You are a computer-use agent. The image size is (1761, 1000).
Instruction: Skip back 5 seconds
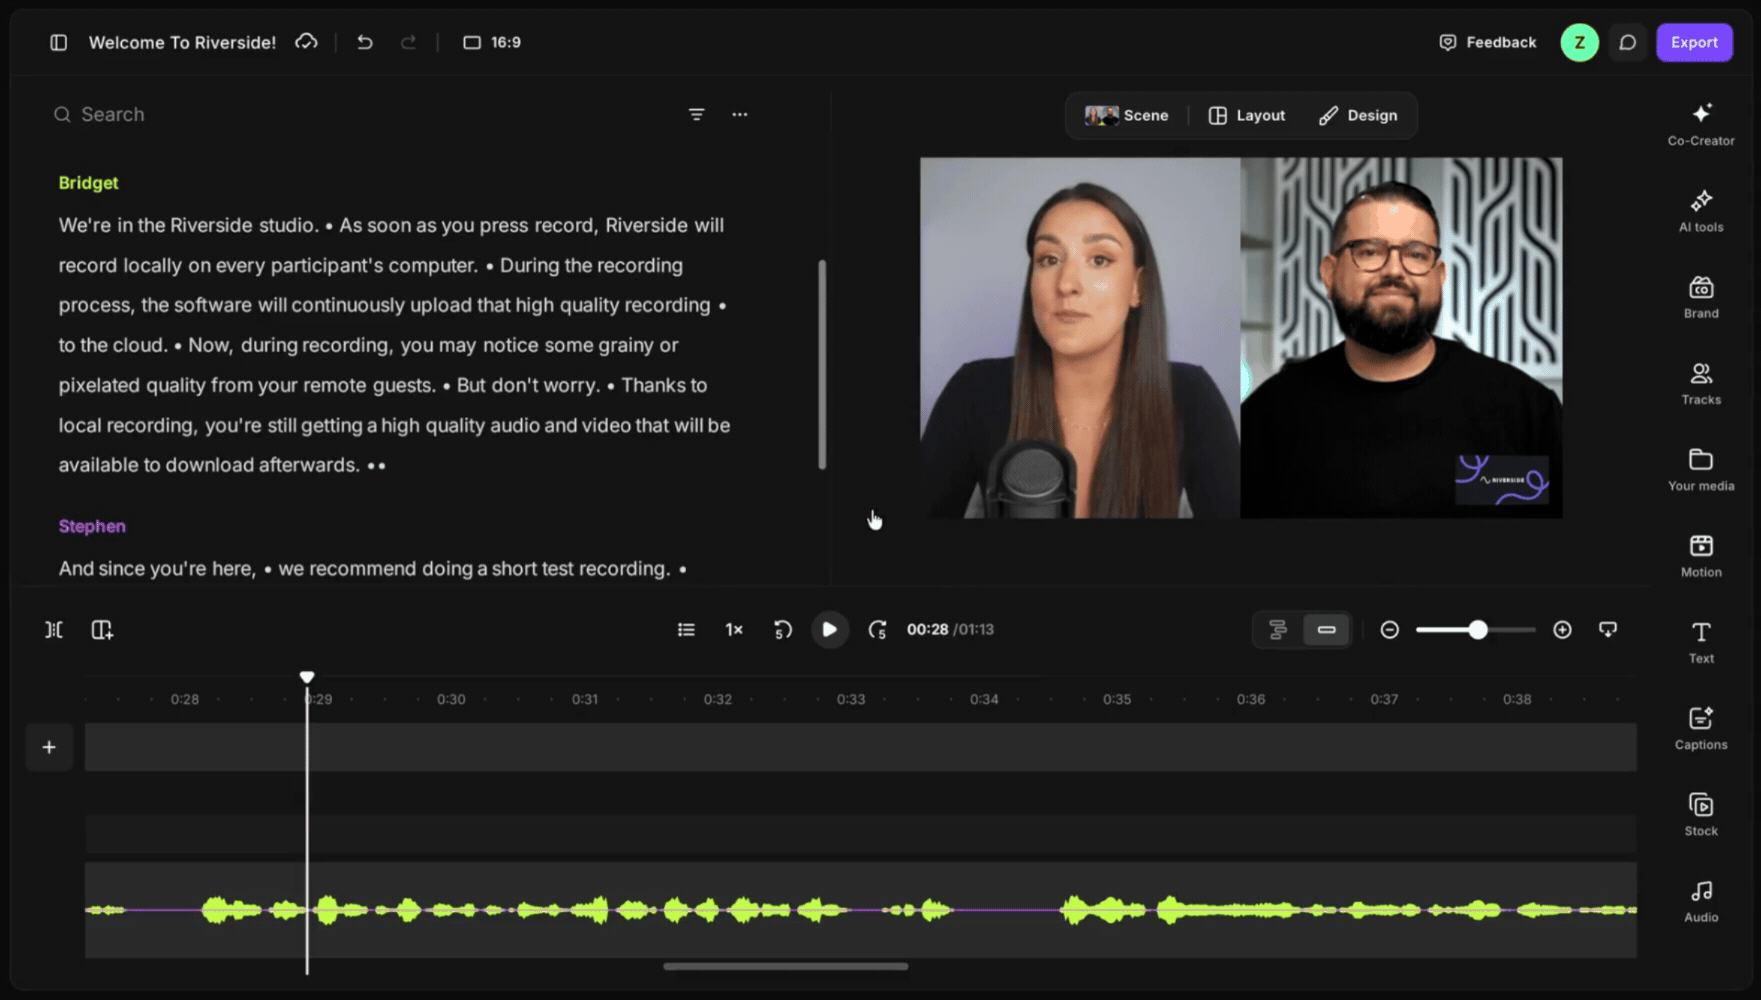click(783, 629)
